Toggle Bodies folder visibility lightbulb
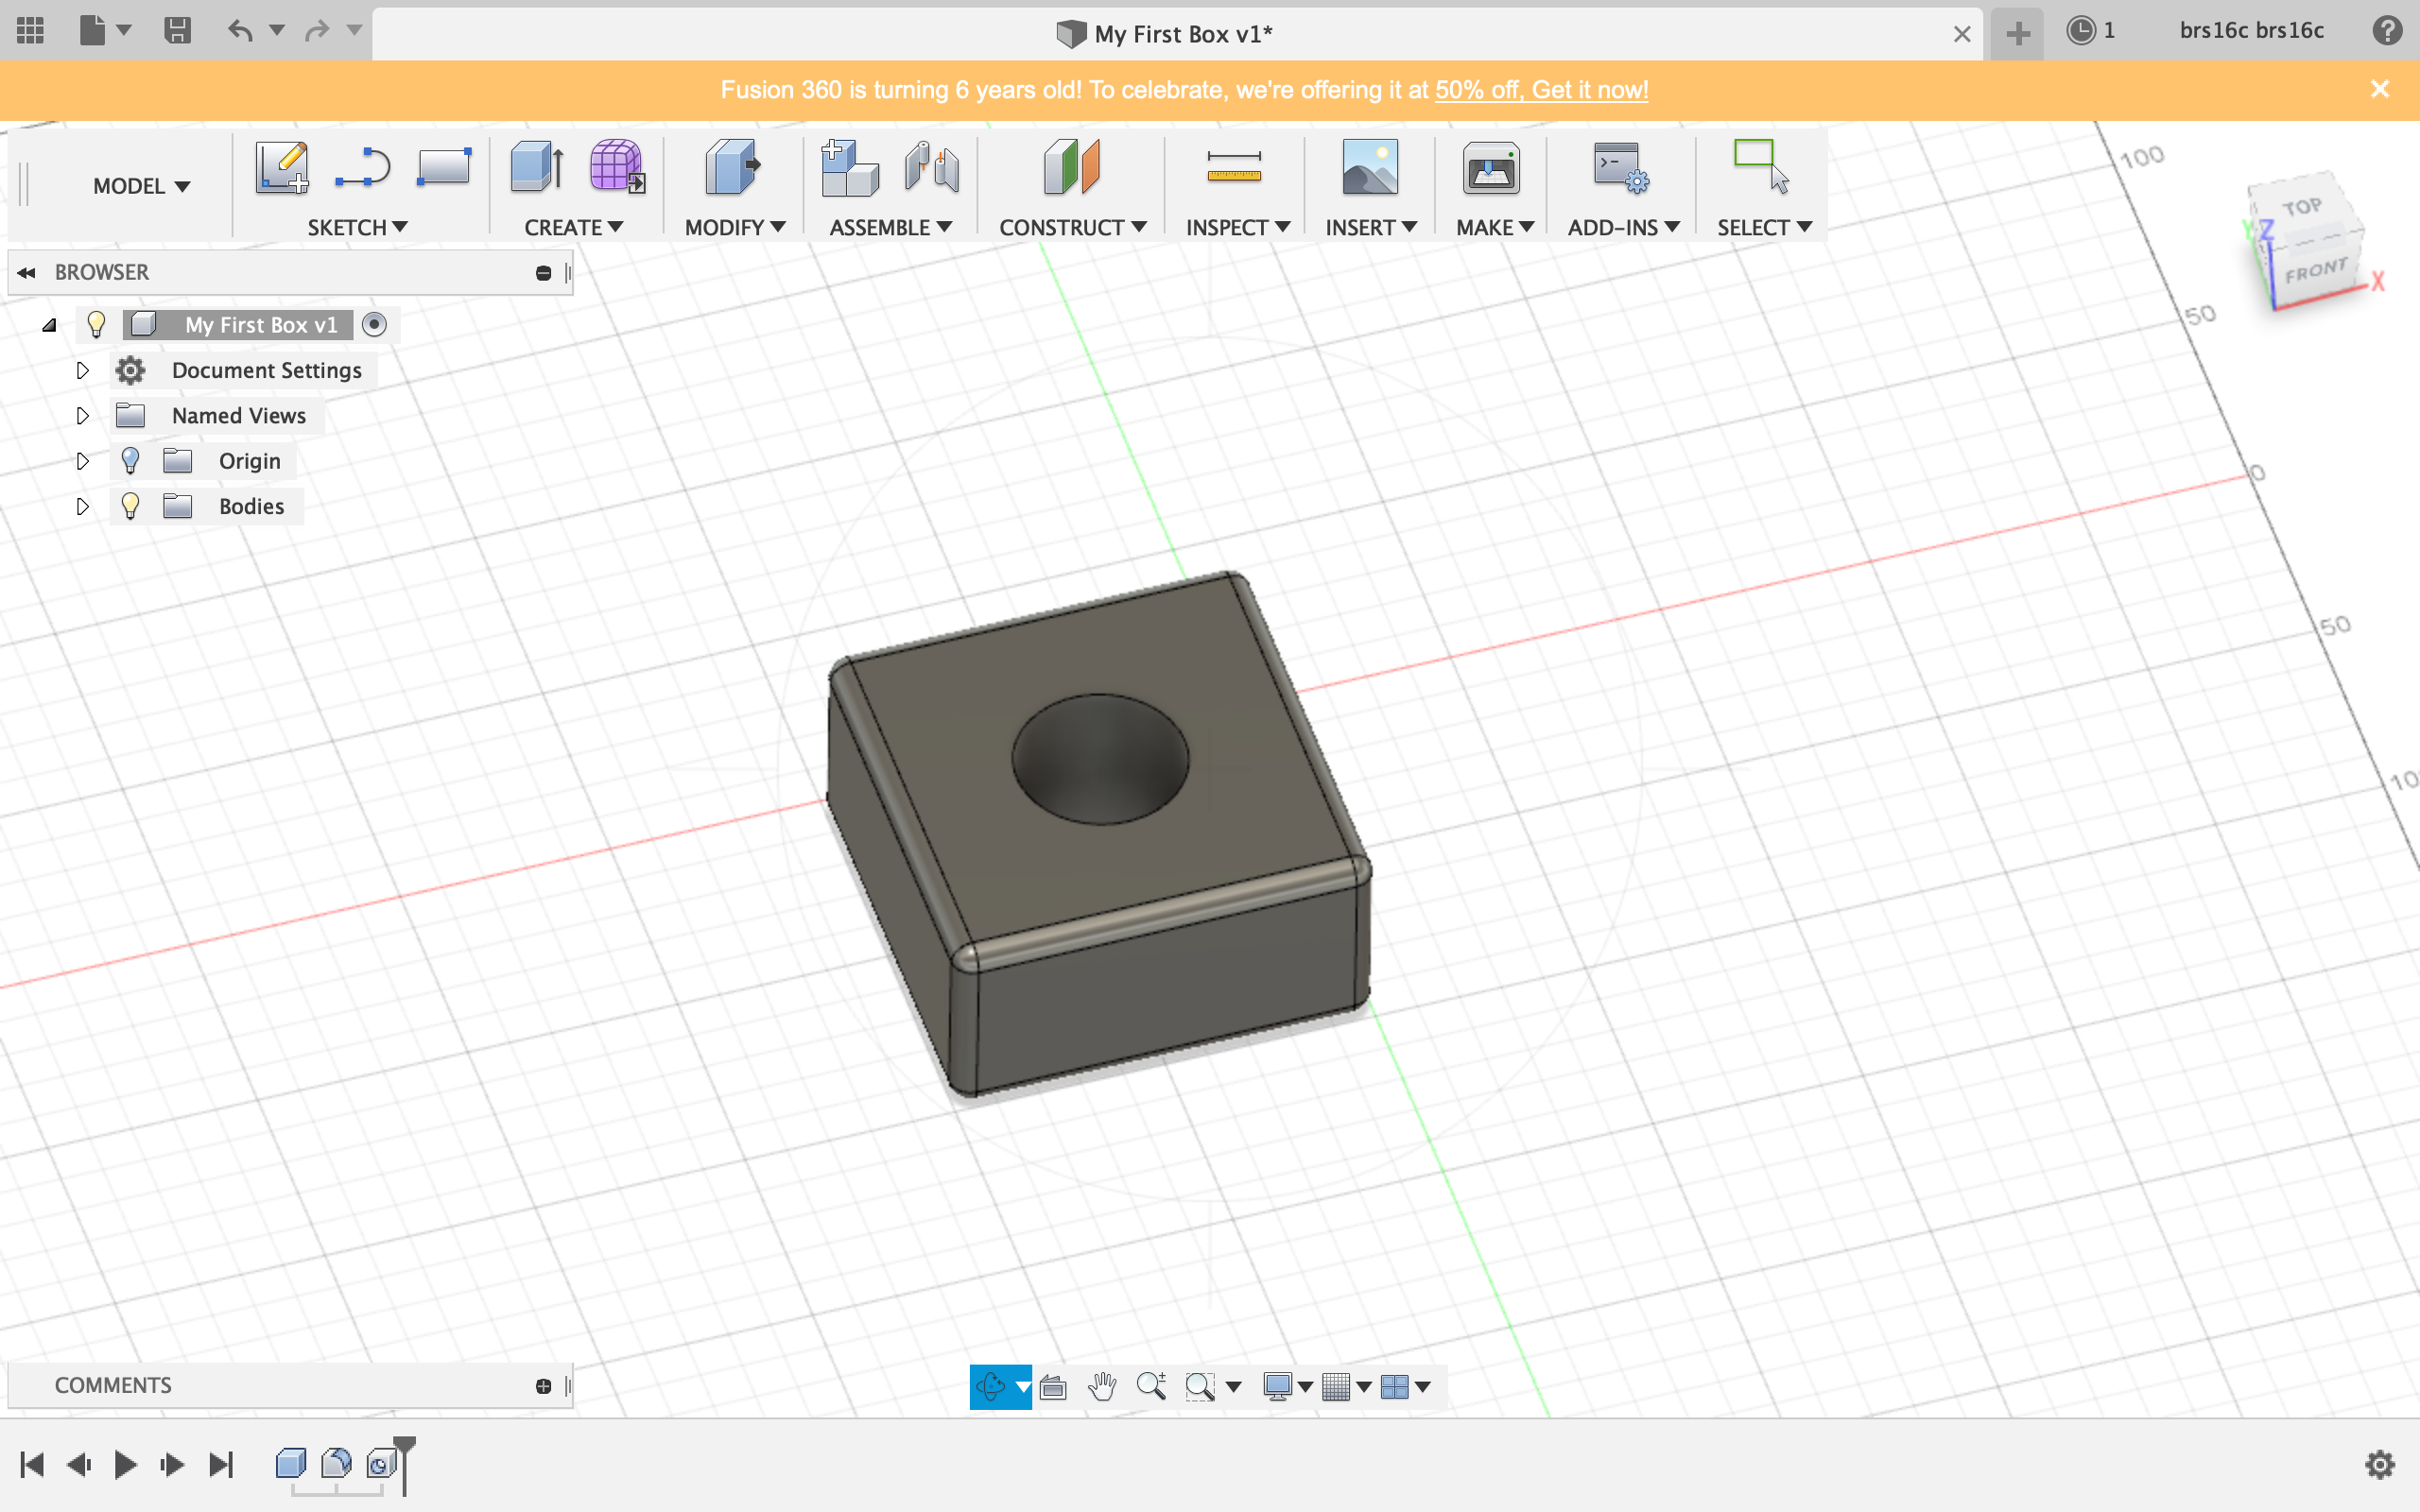2420x1512 pixels. tap(130, 506)
